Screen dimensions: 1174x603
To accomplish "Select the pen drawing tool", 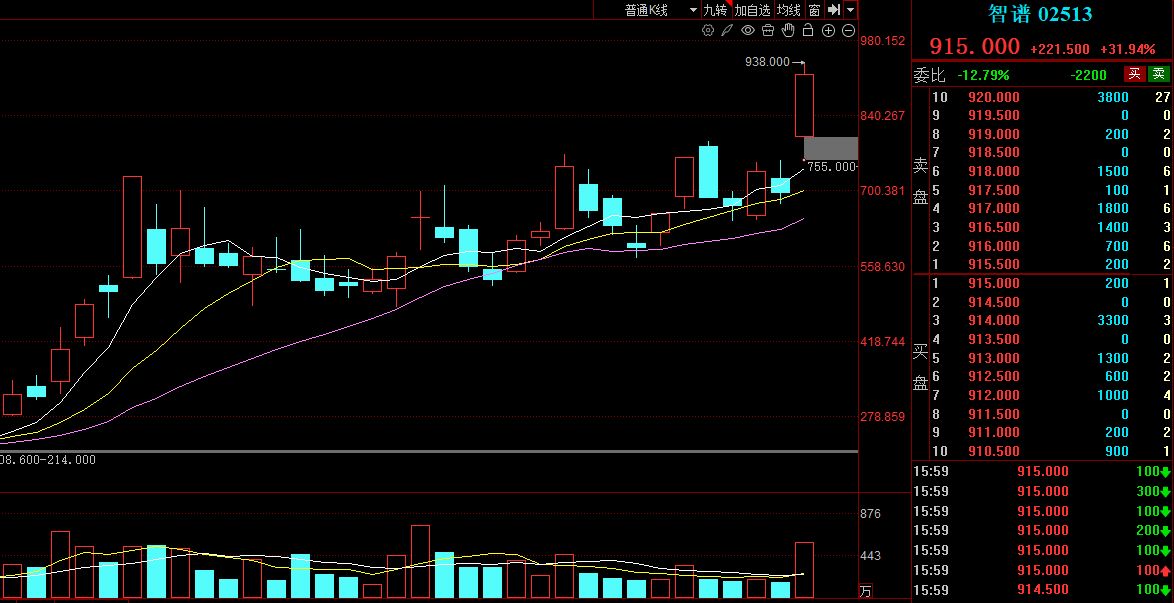I will coord(728,30).
